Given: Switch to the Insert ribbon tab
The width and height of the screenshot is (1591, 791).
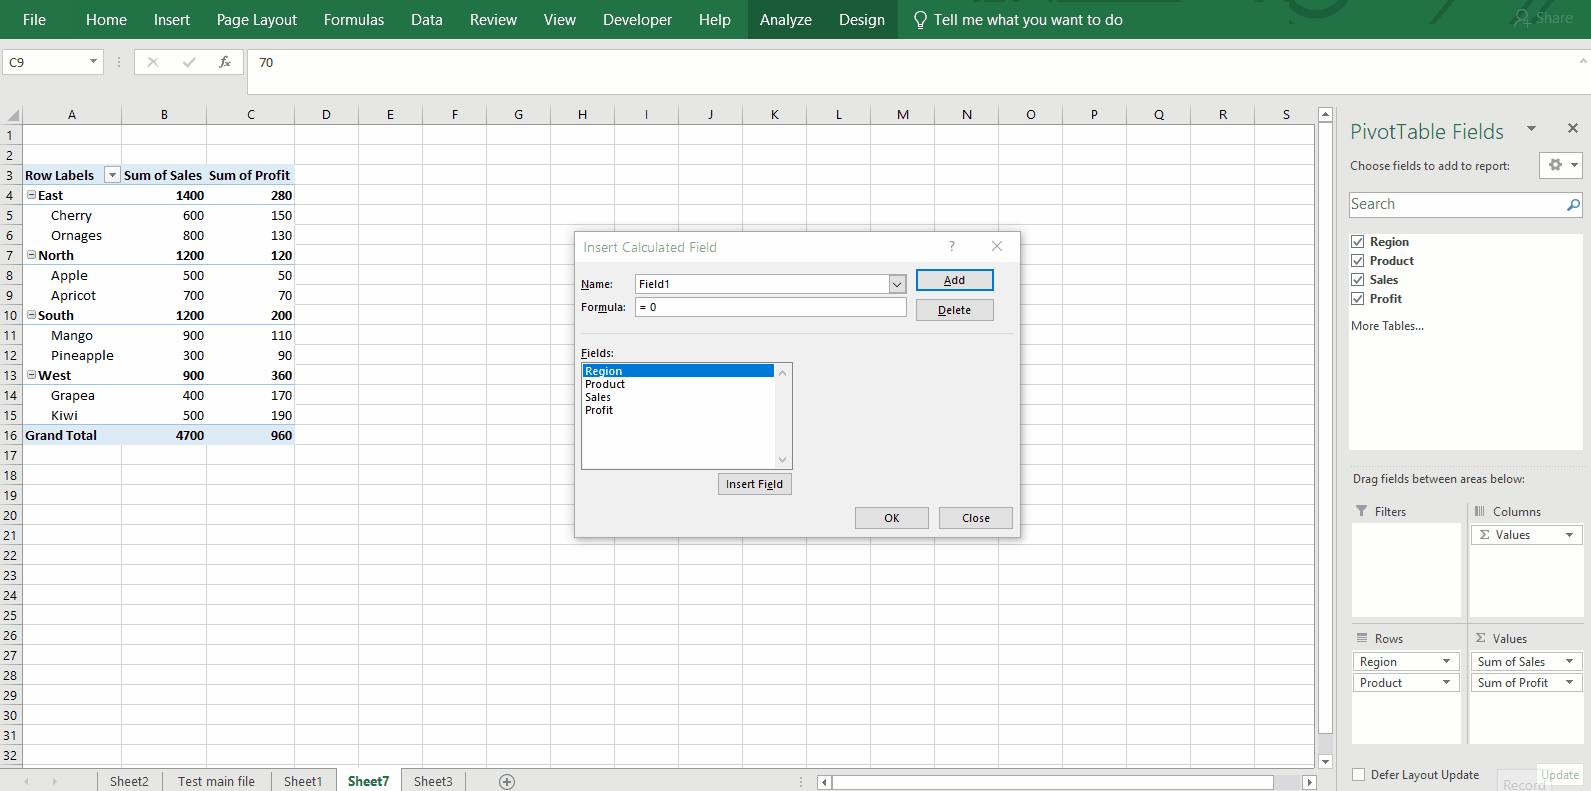Looking at the screenshot, I should (172, 20).
